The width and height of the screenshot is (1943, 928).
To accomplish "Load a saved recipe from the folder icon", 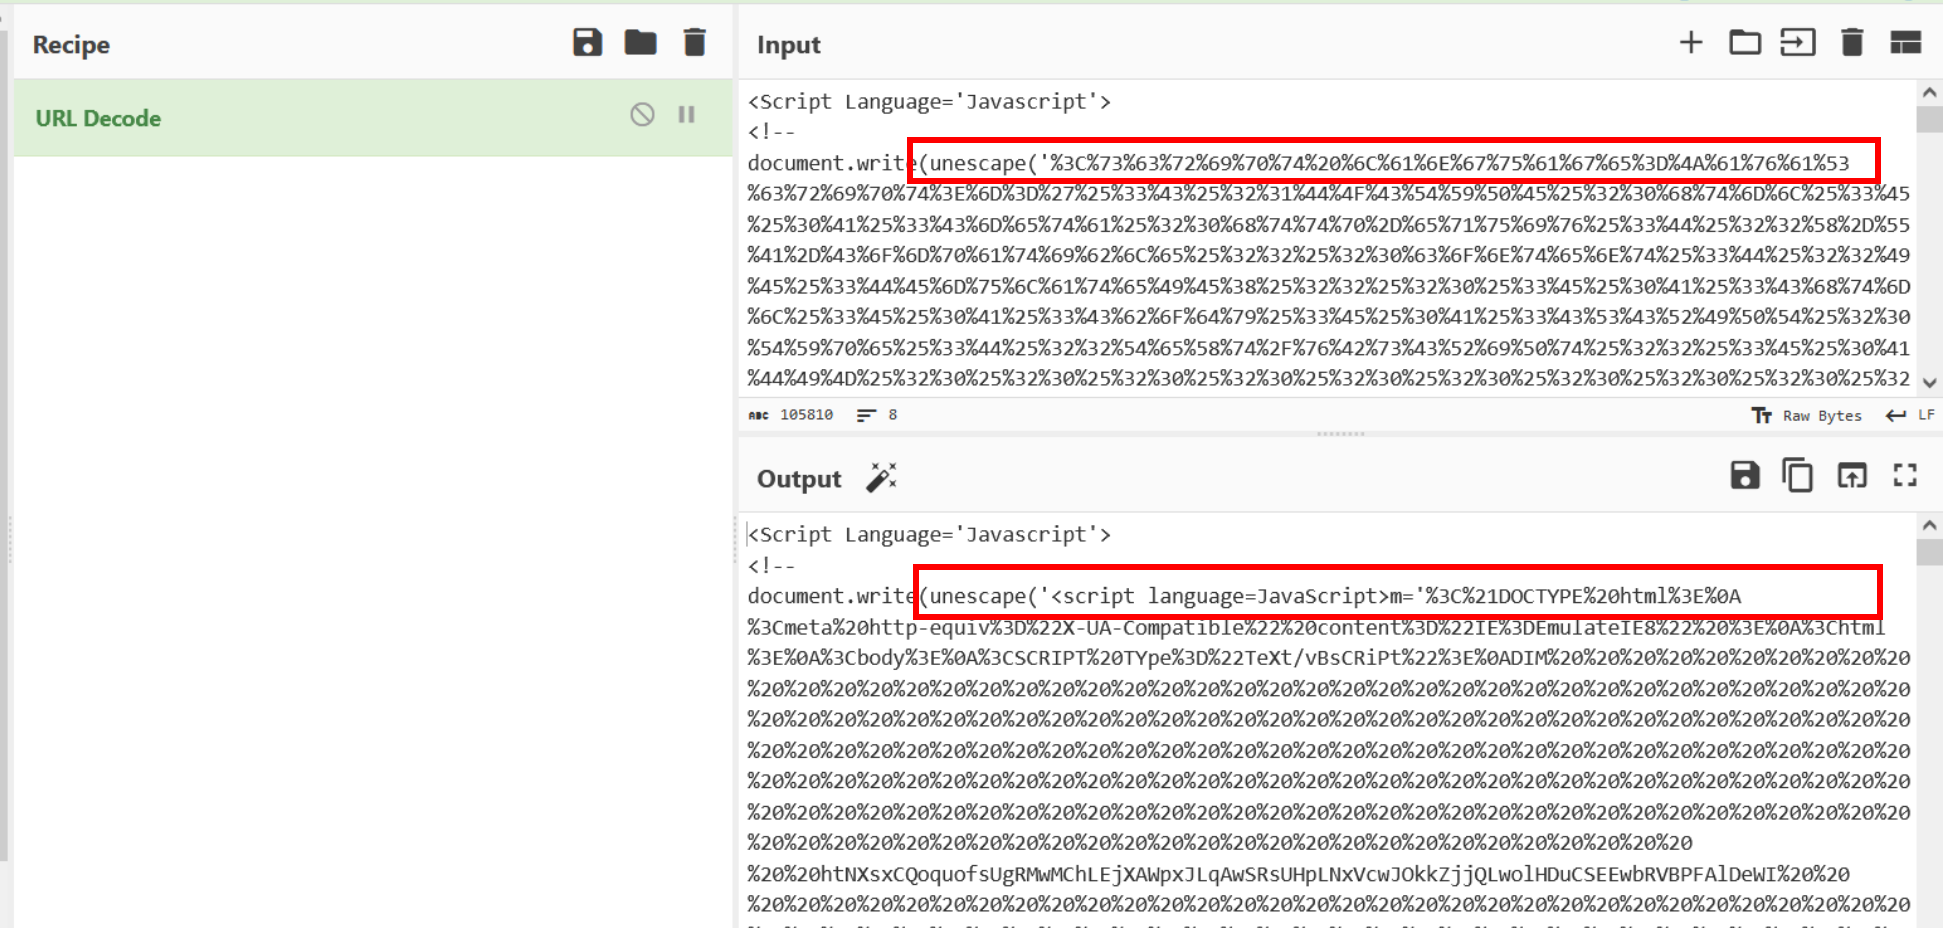I will tap(641, 42).
